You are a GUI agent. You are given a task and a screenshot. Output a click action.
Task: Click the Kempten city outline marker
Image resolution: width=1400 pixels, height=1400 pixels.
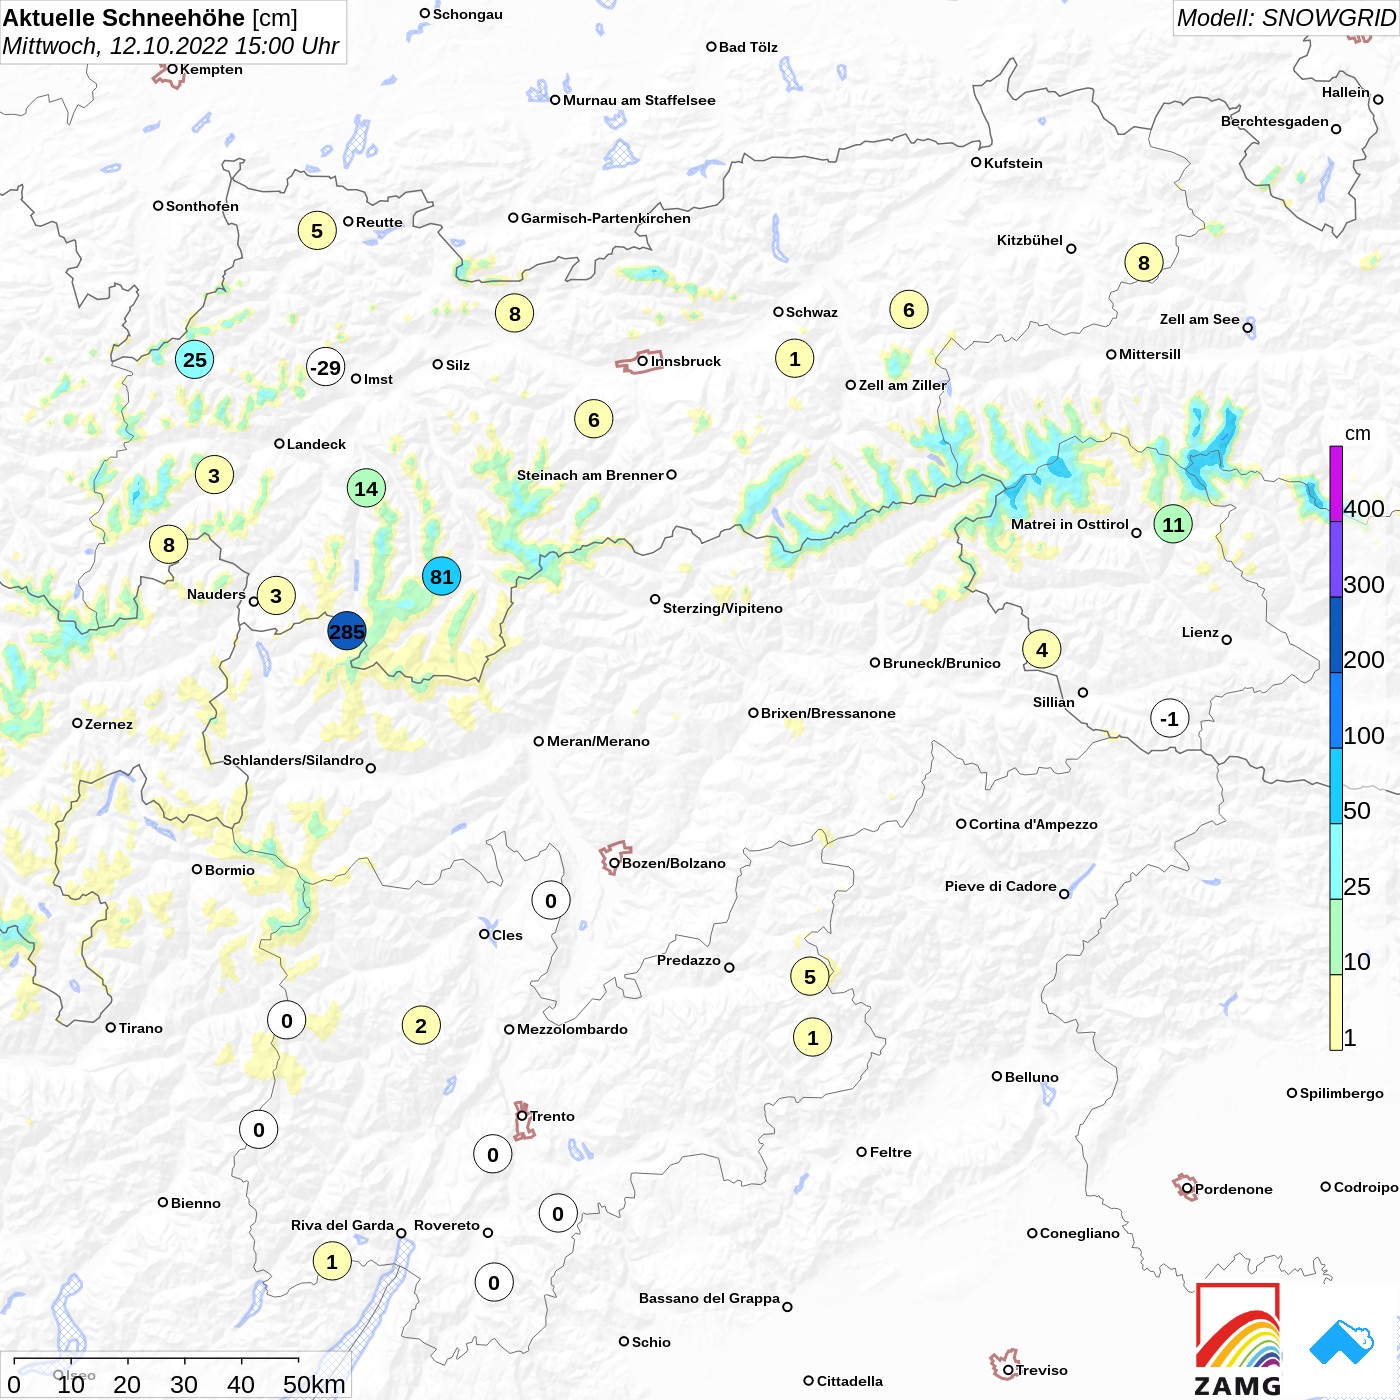tap(170, 74)
